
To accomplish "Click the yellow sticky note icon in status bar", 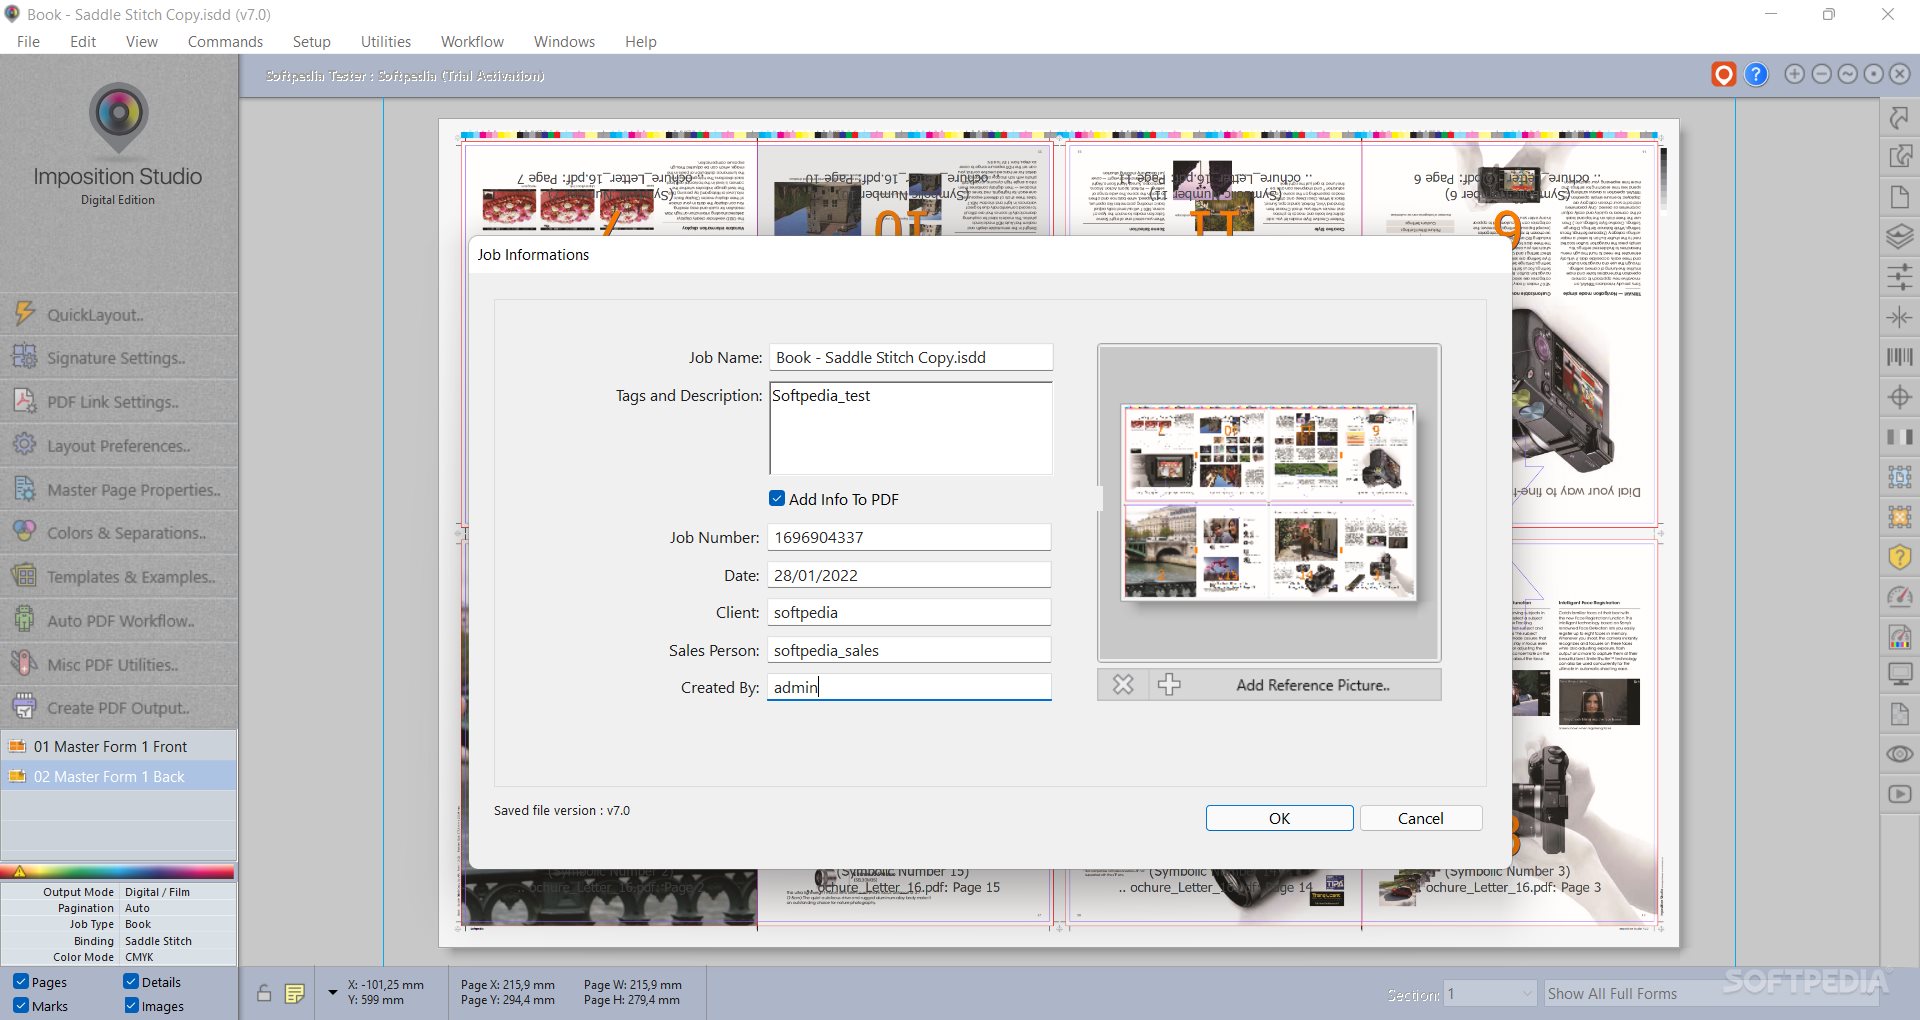I will (x=294, y=993).
